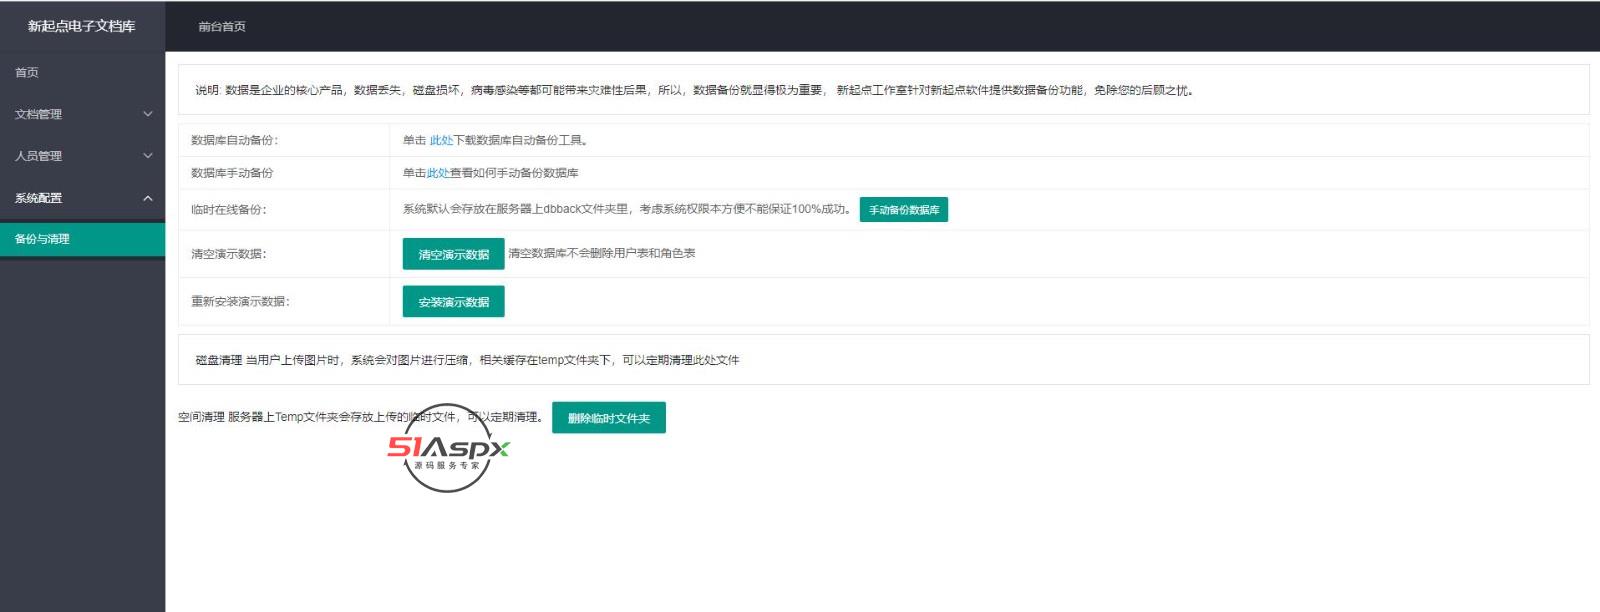The height and width of the screenshot is (612, 1600).
Task: Select 文档管理 sidebar menu label
Action: point(39,114)
